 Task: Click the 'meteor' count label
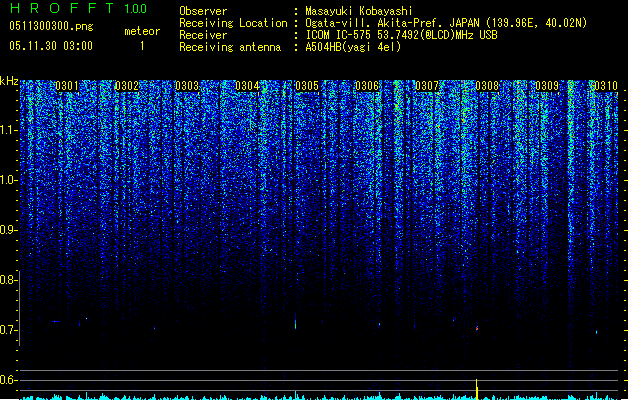[142, 31]
